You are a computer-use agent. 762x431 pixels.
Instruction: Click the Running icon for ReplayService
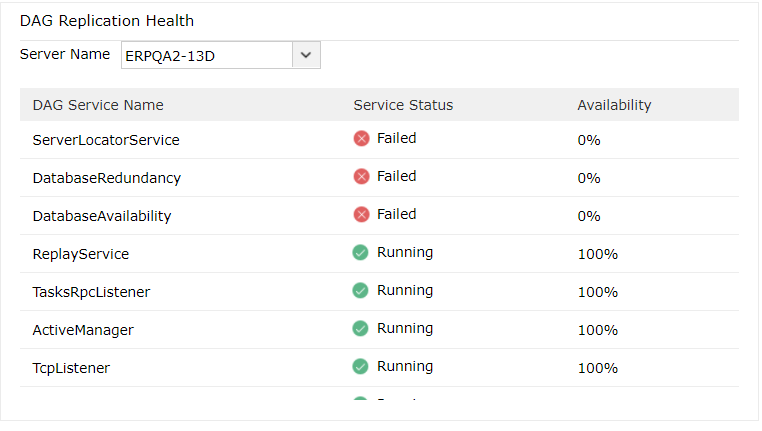[361, 253]
